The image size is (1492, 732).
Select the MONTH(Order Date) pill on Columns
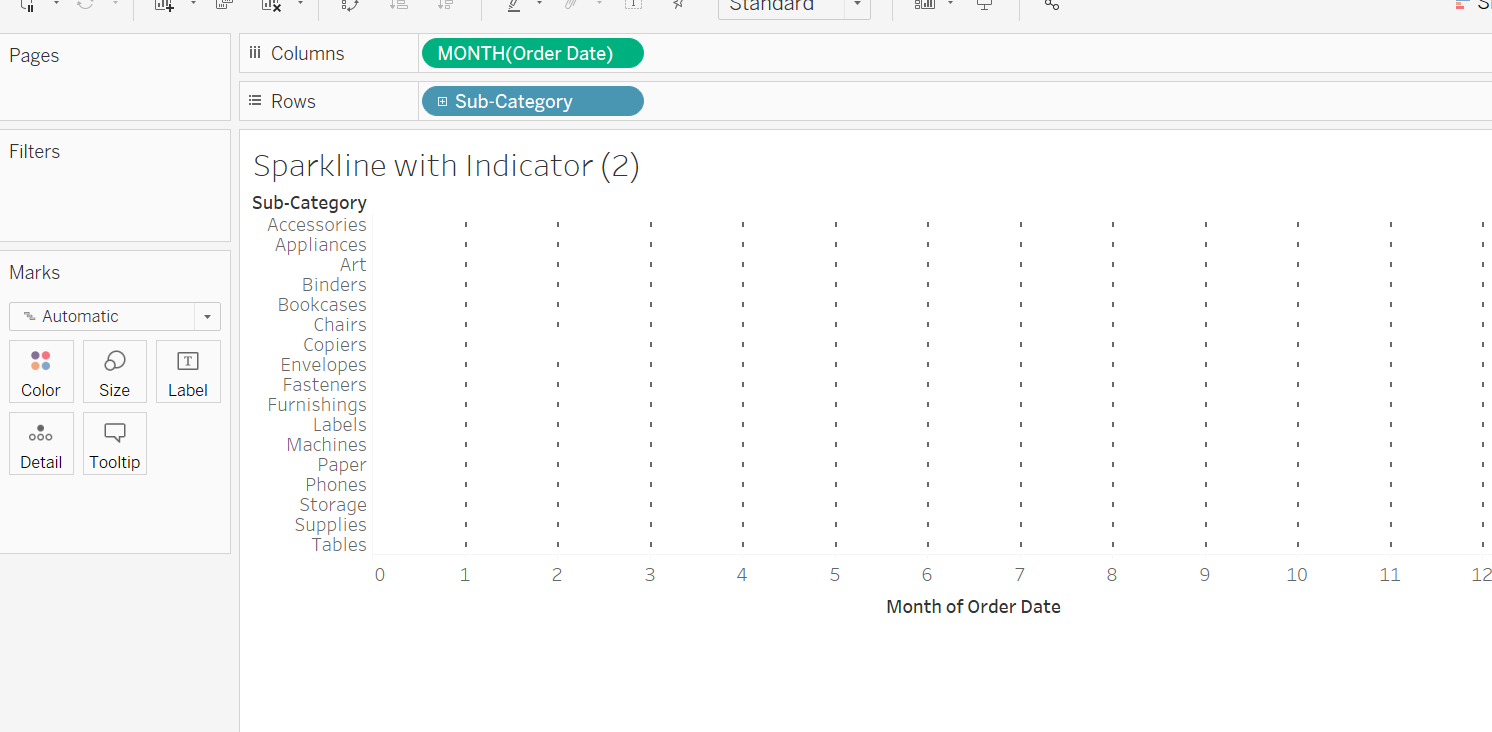(x=533, y=53)
